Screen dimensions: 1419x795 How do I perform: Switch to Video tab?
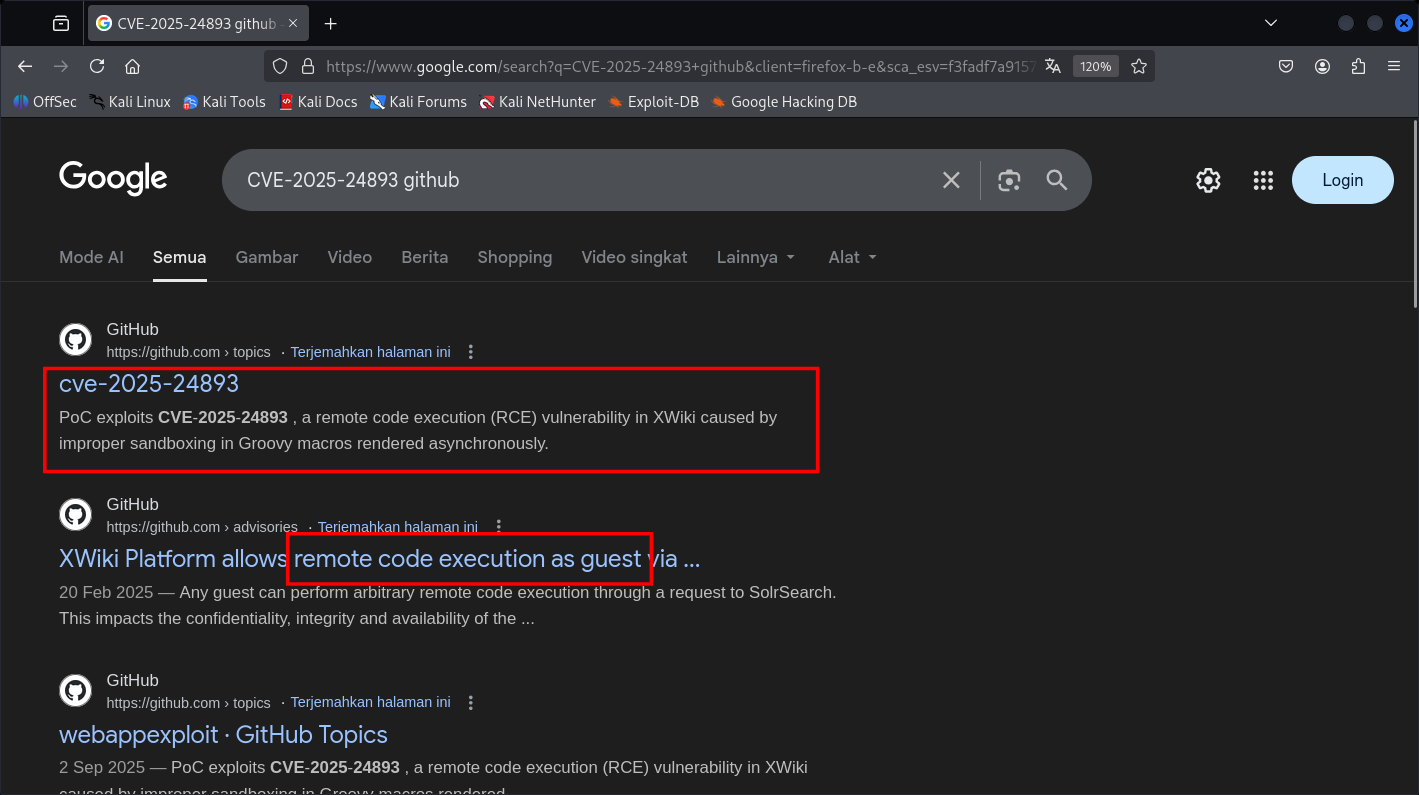pos(350,257)
